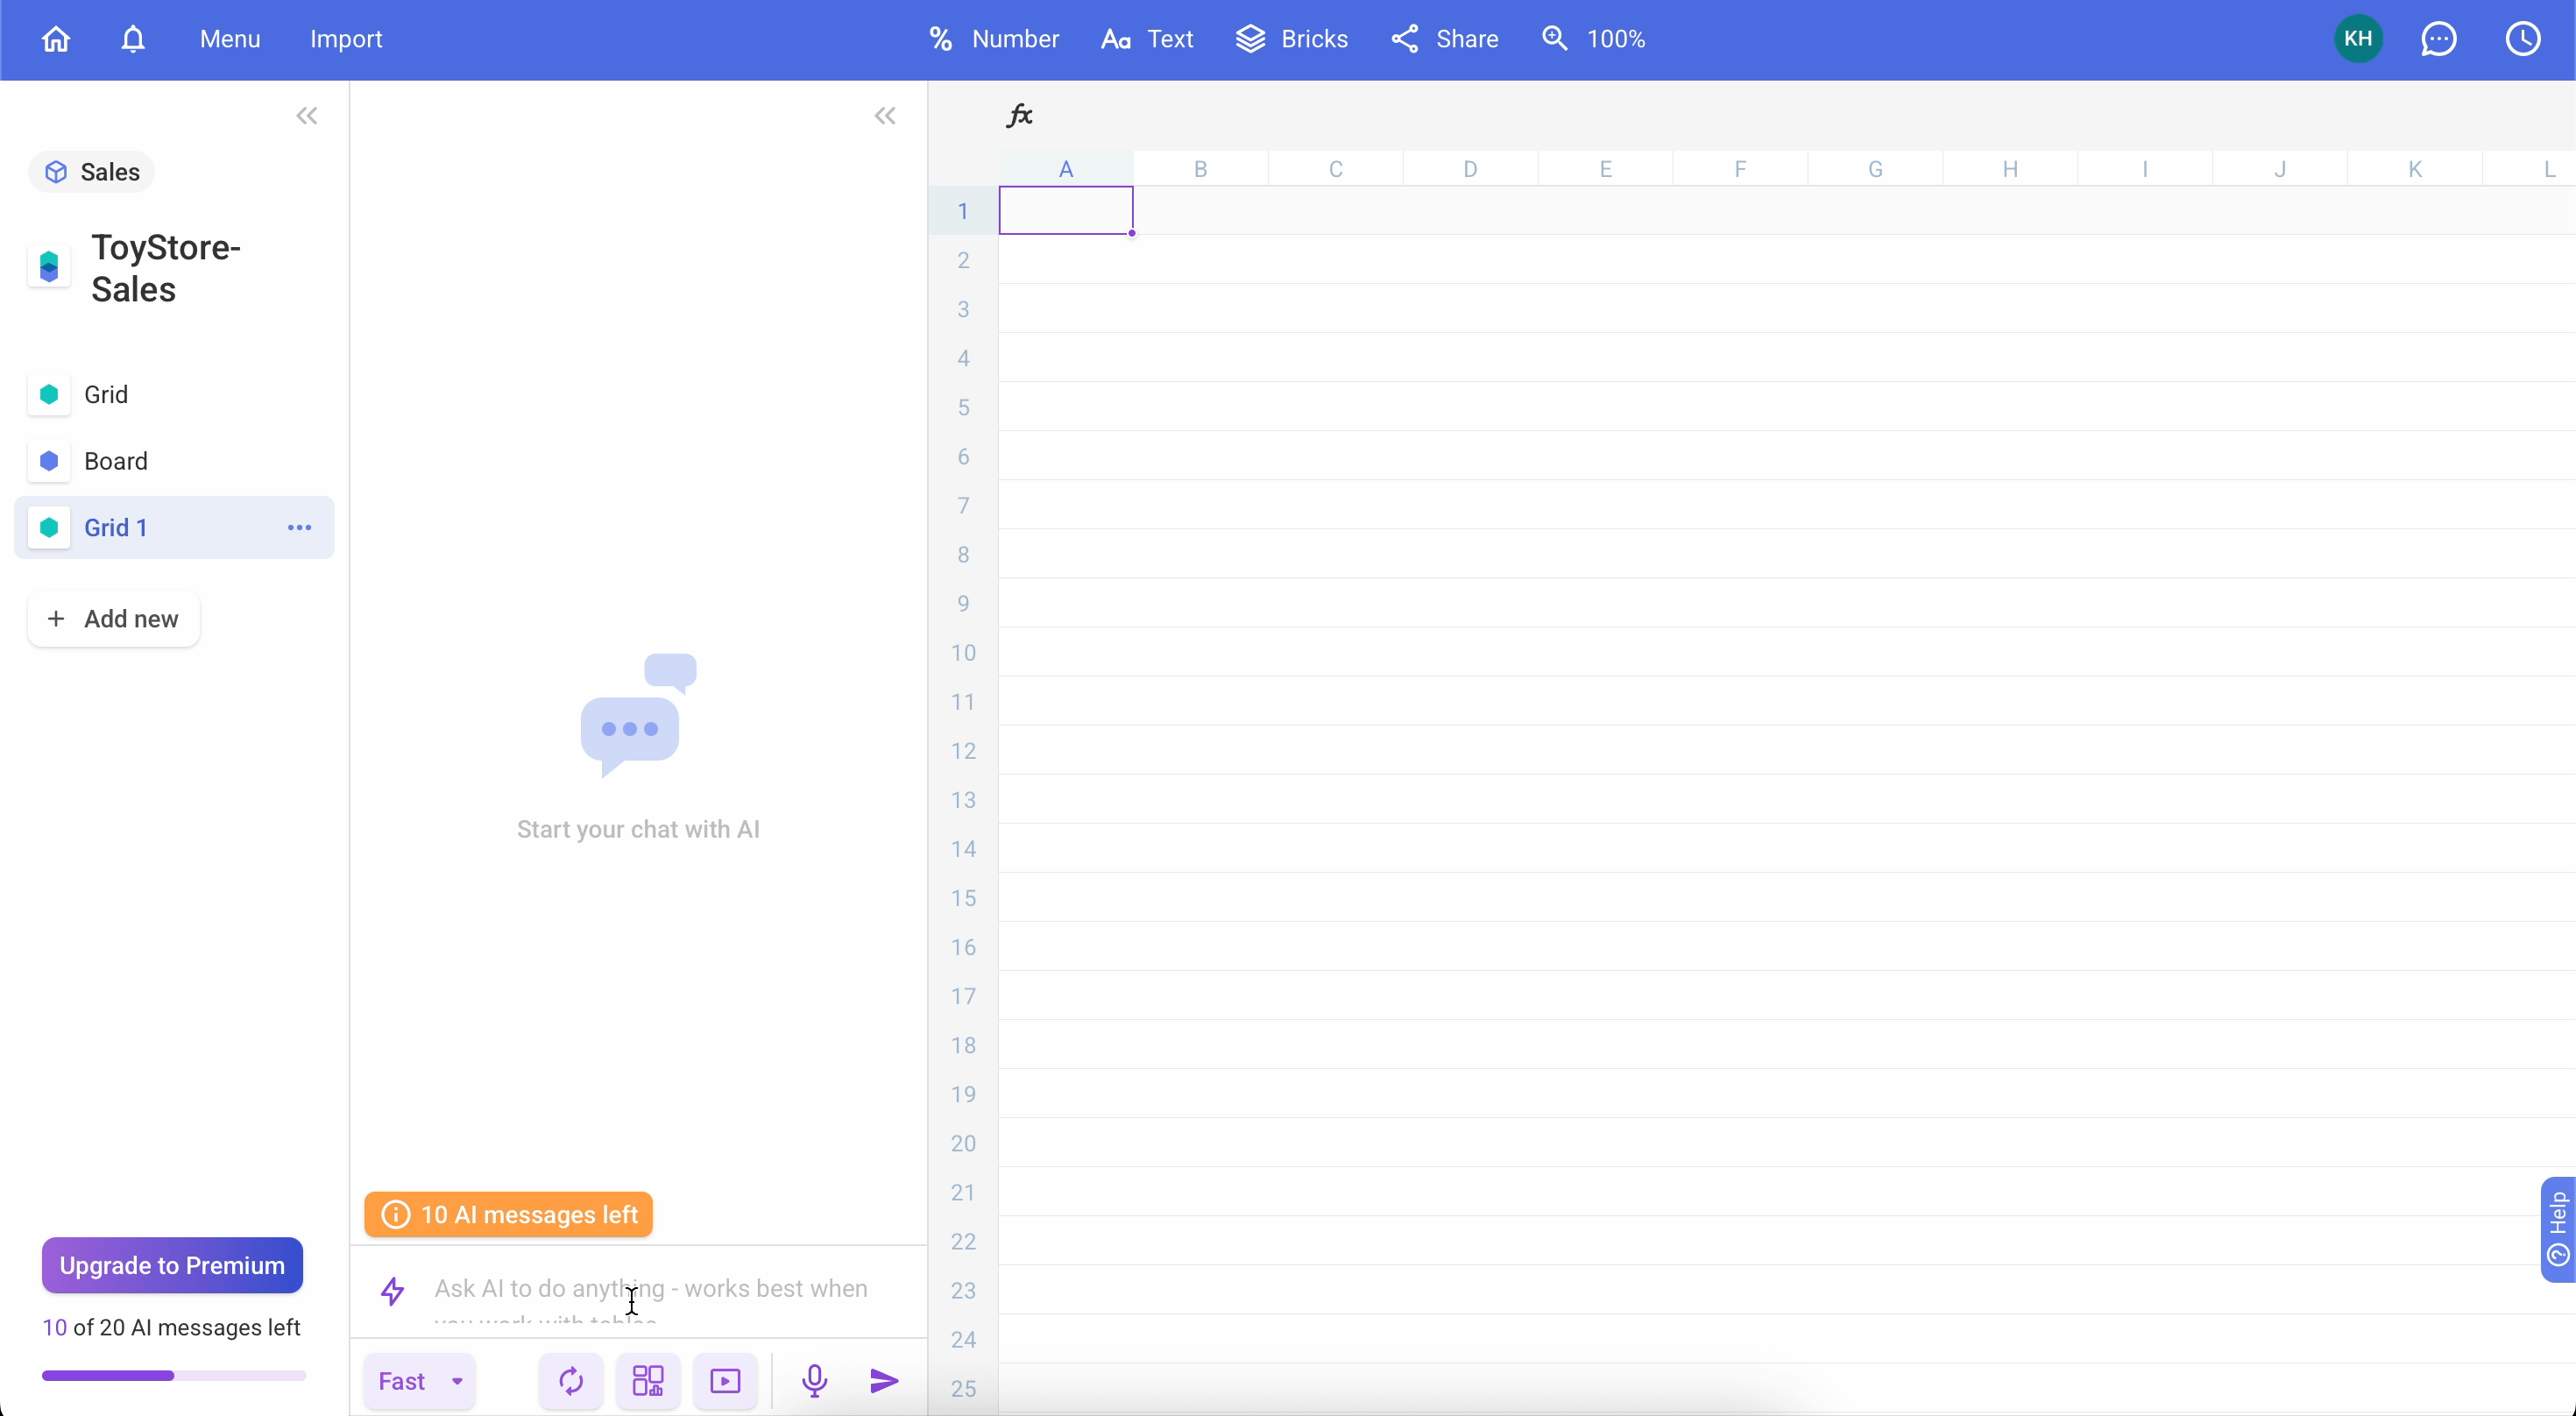Refresh the AI conversation
Image resolution: width=2576 pixels, height=1416 pixels.
(569, 1381)
